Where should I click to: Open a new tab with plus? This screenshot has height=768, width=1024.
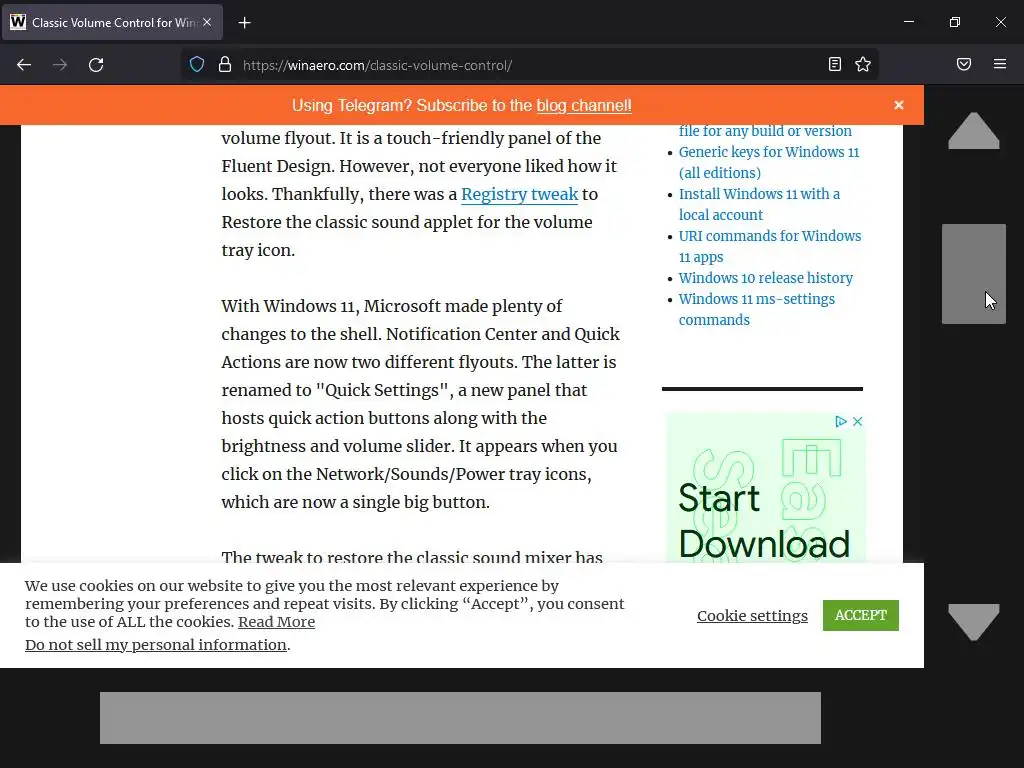(x=244, y=23)
